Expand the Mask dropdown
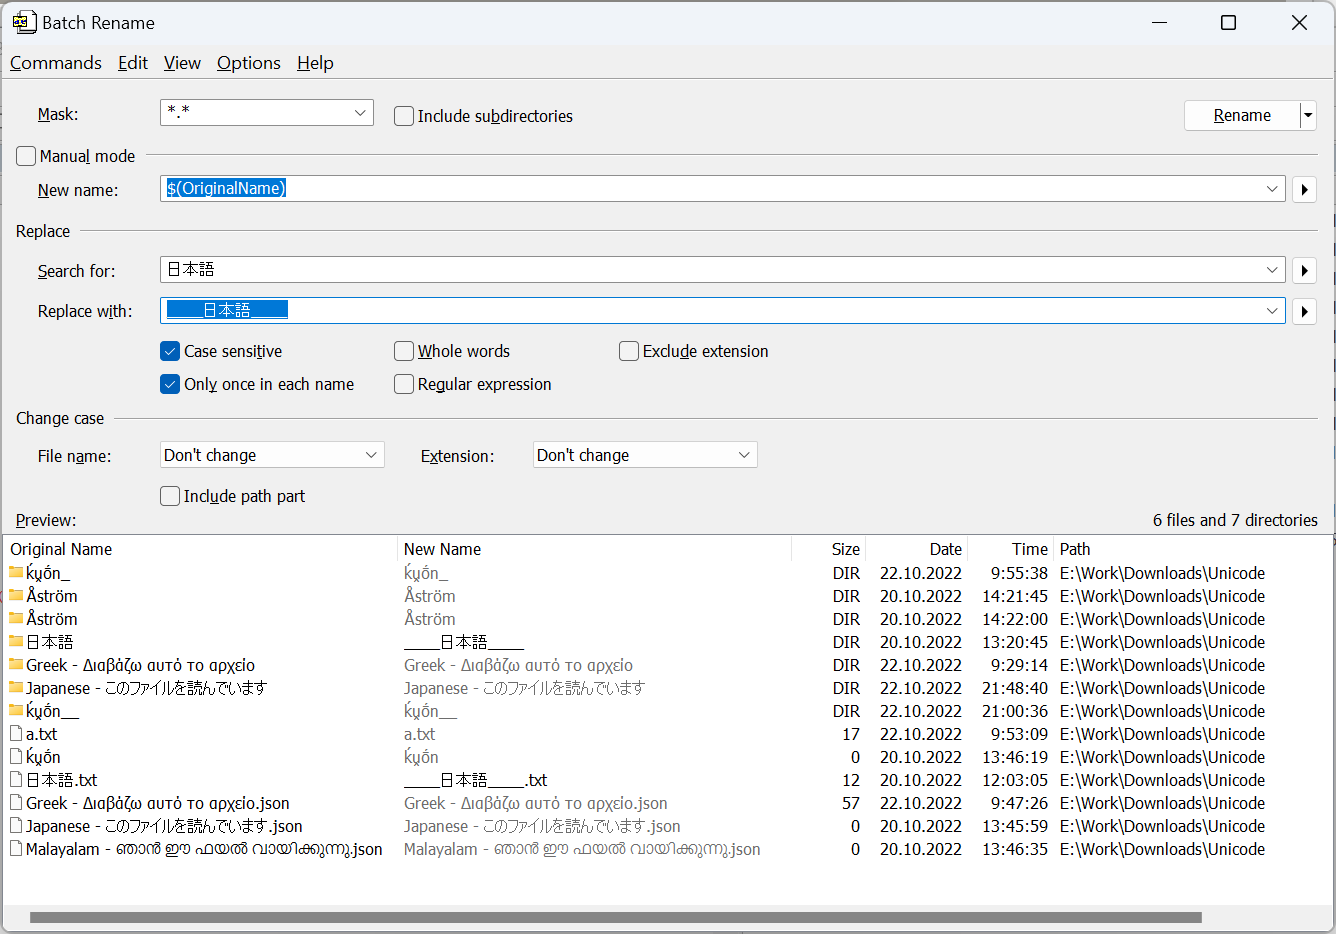 [x=360, y=113]
